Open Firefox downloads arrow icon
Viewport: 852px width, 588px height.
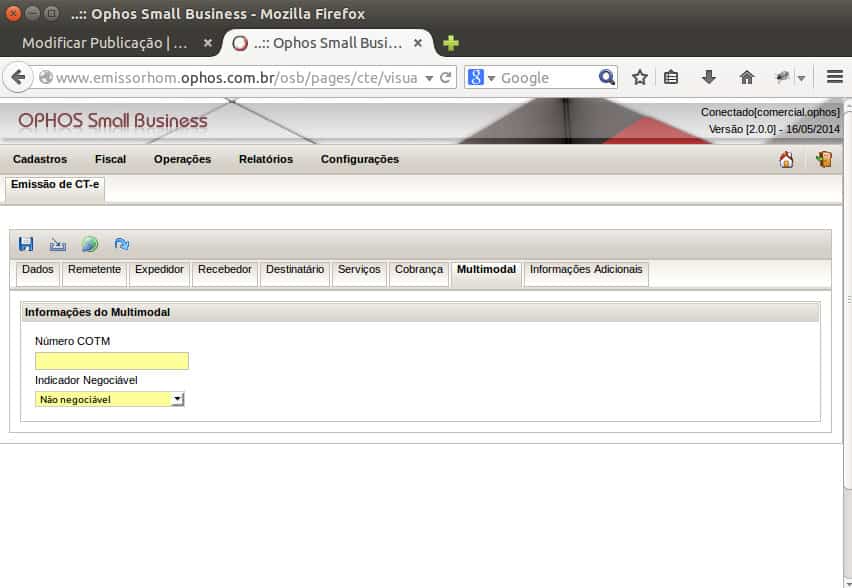(x=708, y=77)
